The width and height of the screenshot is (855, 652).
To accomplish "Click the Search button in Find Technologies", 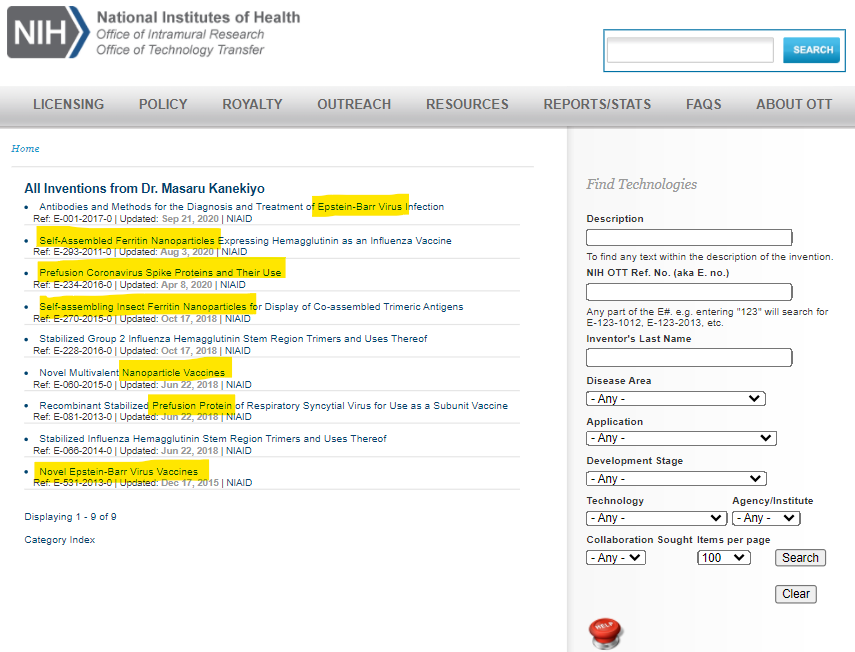I will (x=800, y=558).
